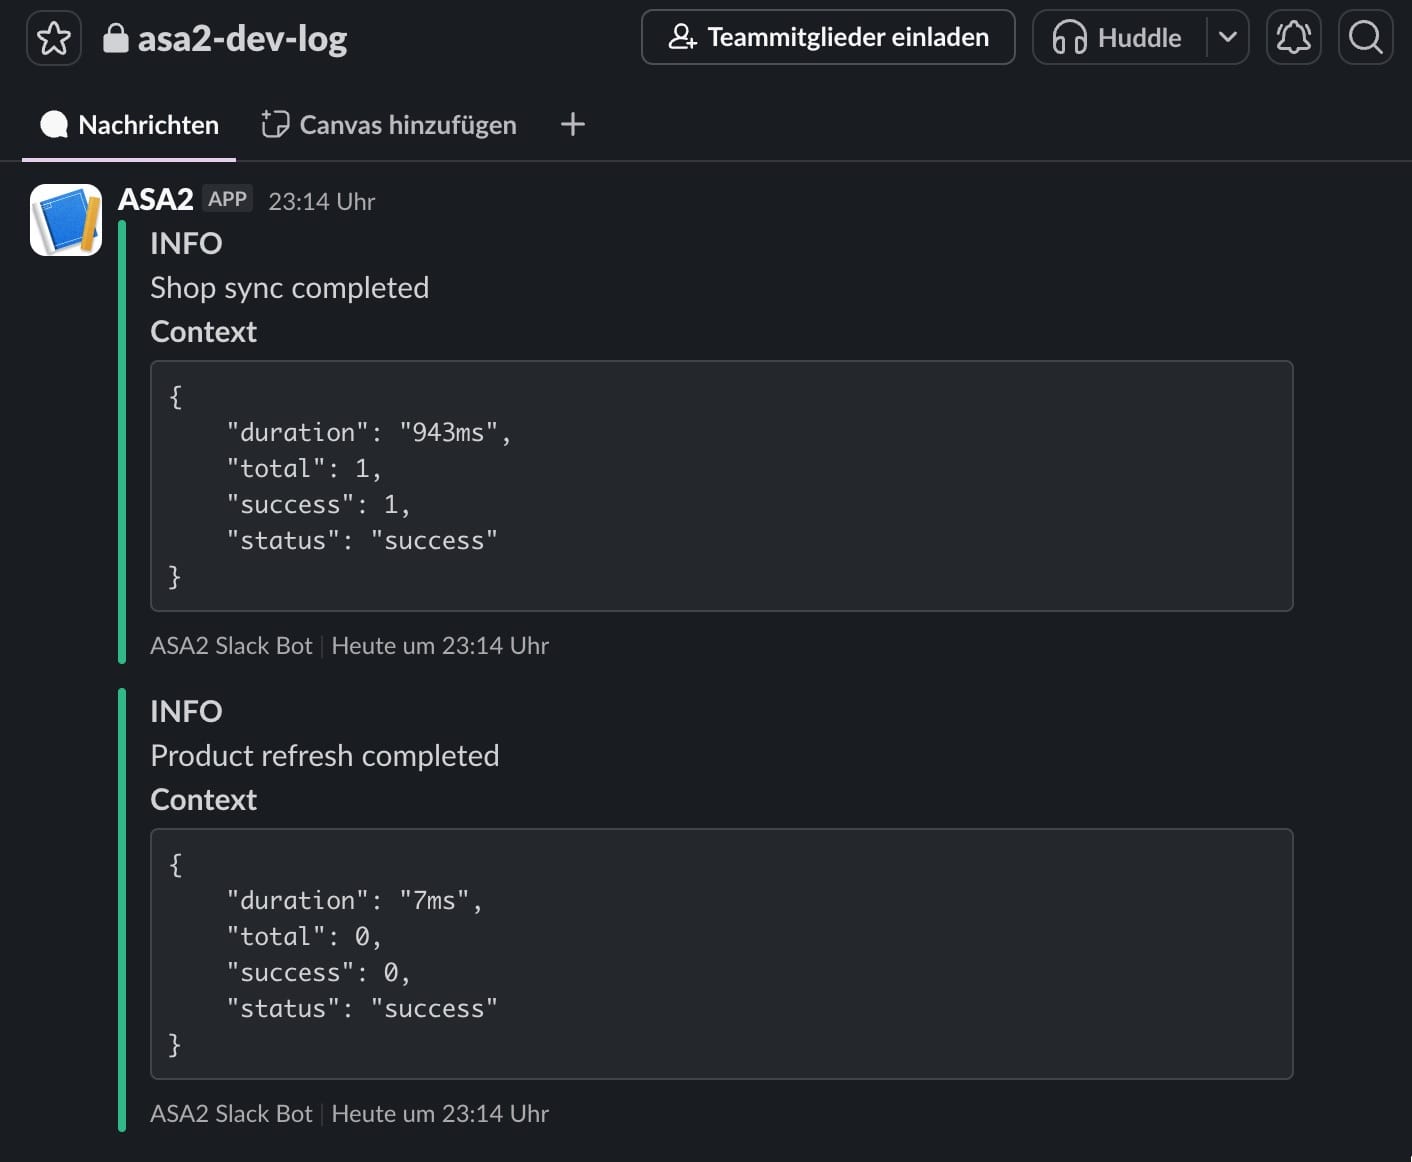
Task: Click the APP badge next to ASA2
Action: coord(227,199)
